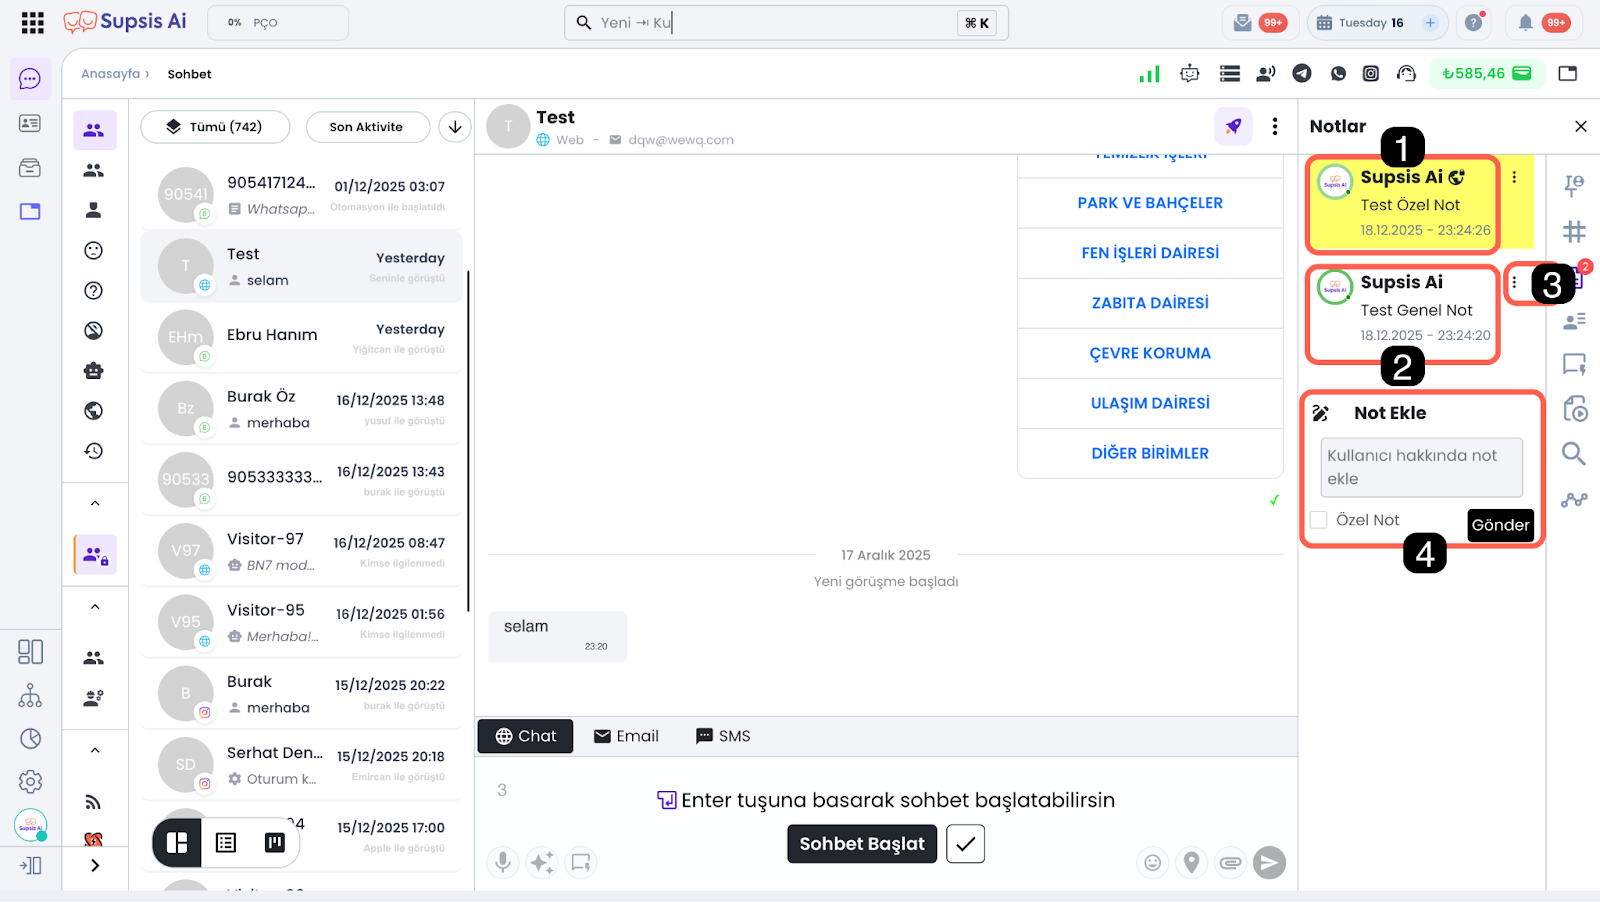This screenshot has height=902, width=1600.
Task: Enable the Özel Not checkbox
Action: click(x=1319, y=520)
